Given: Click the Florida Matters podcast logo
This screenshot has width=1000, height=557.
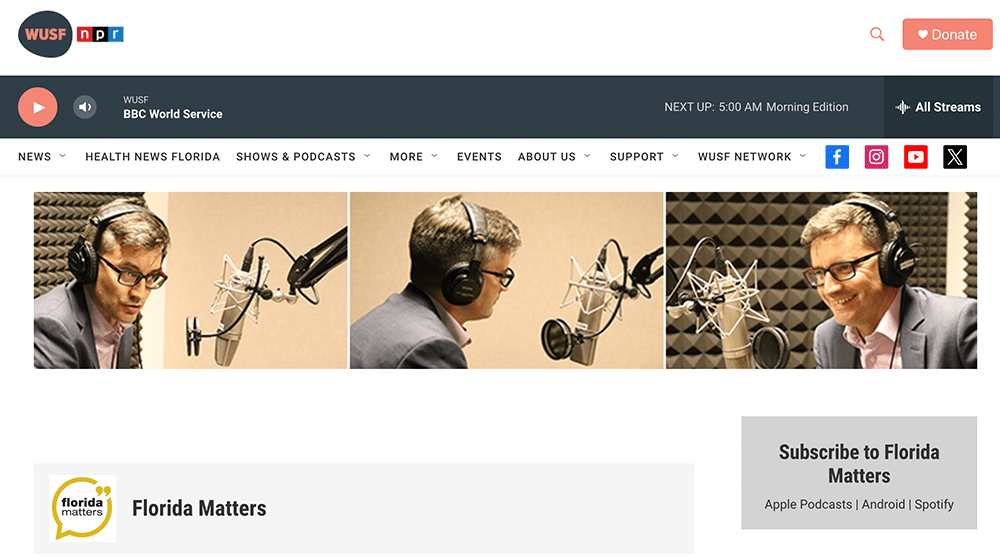Looking at the screenshot, I should point(83,509).
